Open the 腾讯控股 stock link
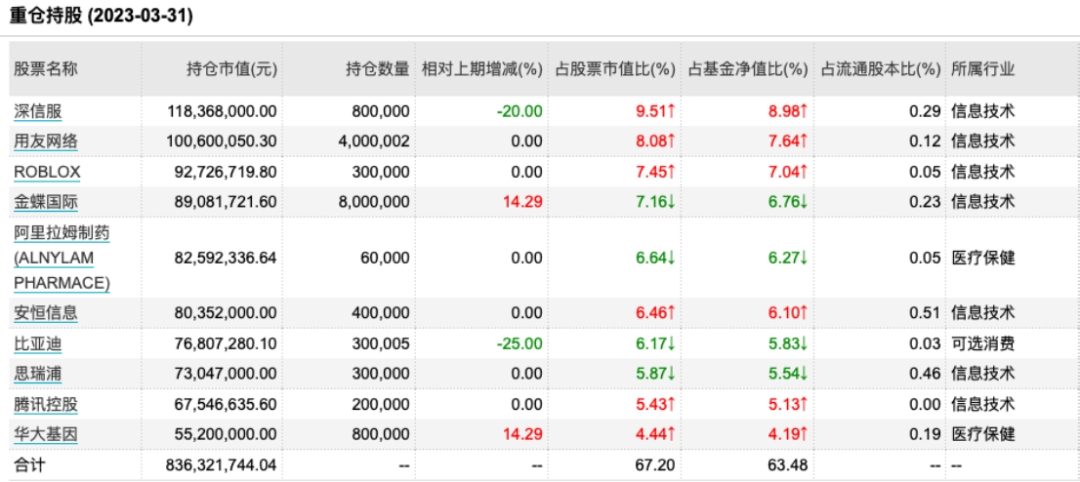This screenshot has height=482, width=1080. tap(45, 404)
